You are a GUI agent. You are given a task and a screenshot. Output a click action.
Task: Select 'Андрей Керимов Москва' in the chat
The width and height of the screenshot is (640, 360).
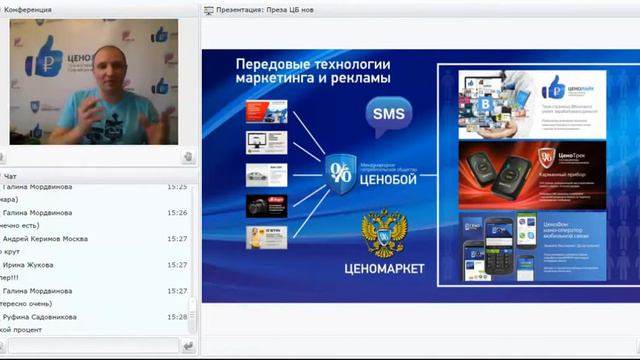45,239
